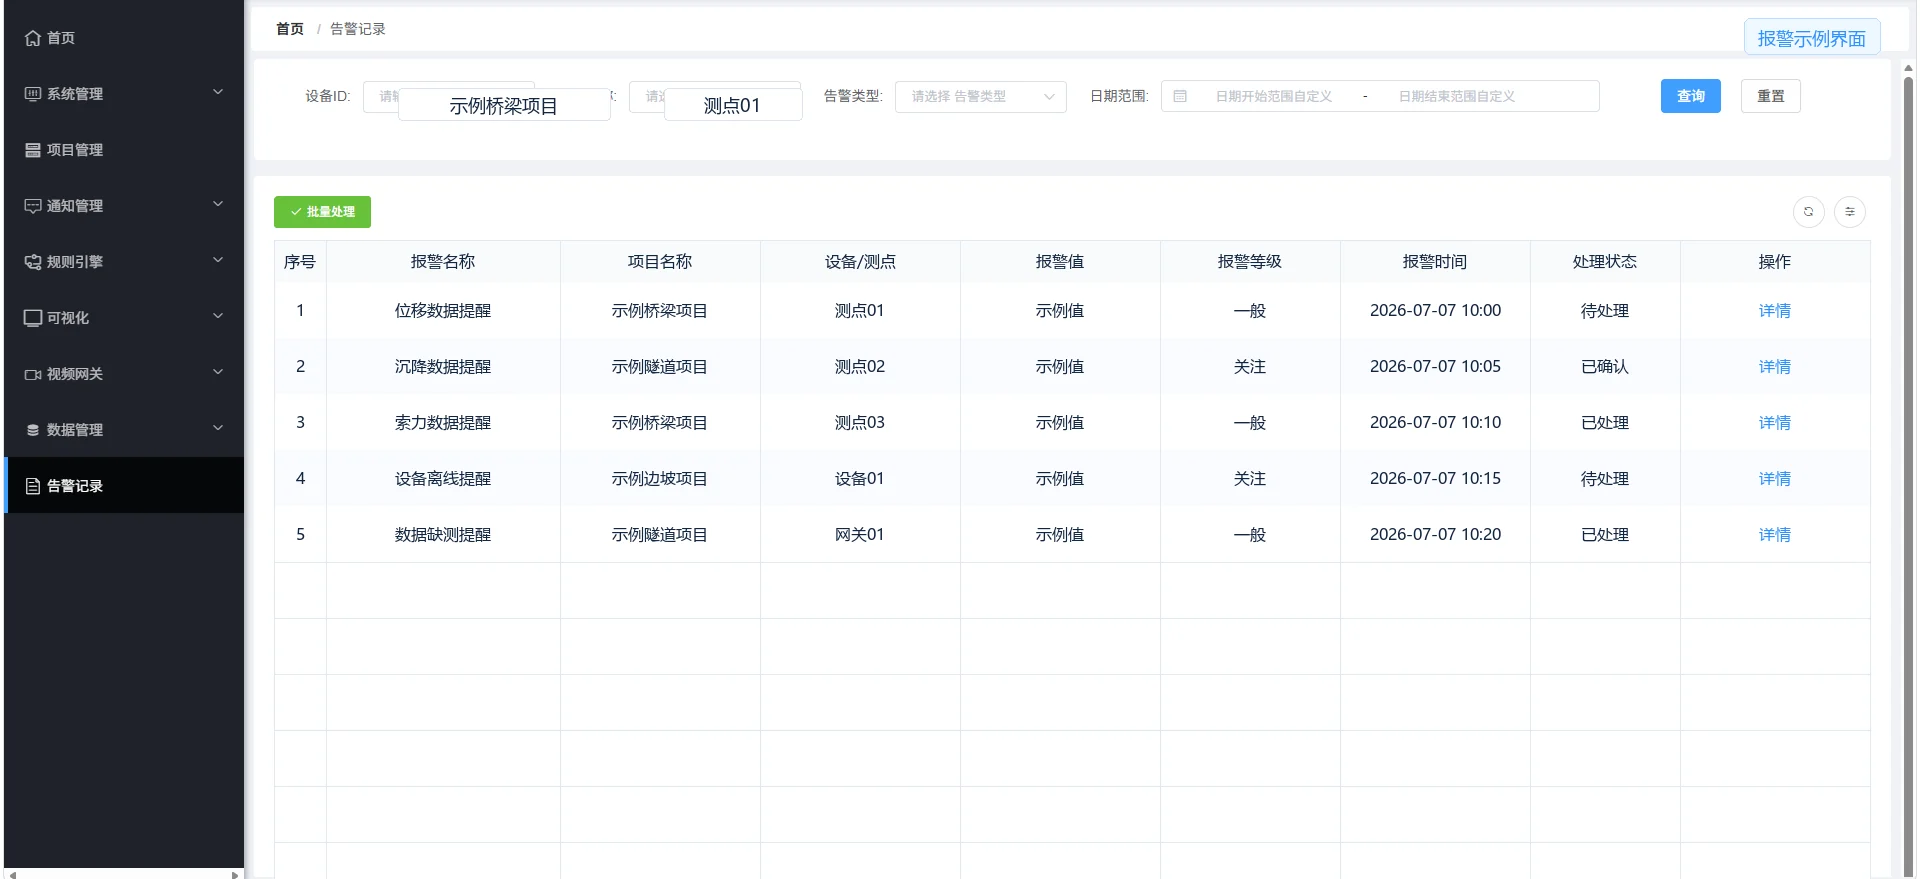Click the 已确认 status cell

[1605, 367]
